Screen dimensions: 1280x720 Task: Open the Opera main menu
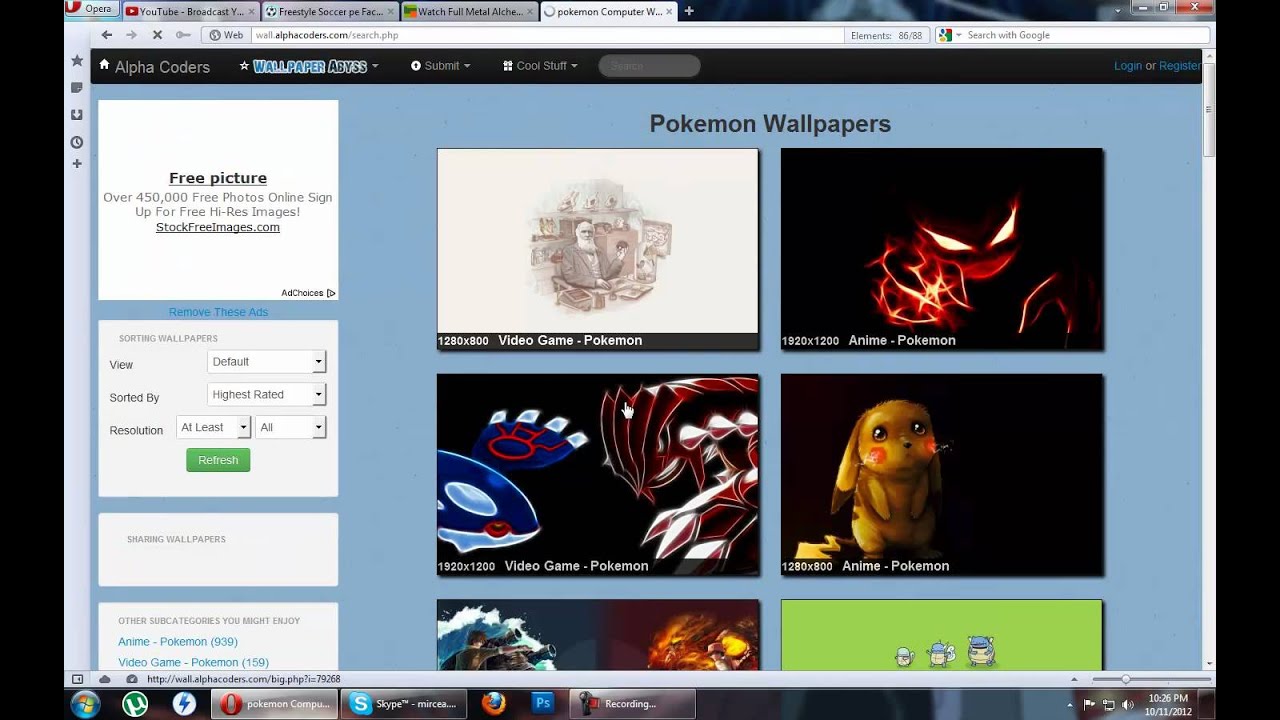(x=90, y=9)
